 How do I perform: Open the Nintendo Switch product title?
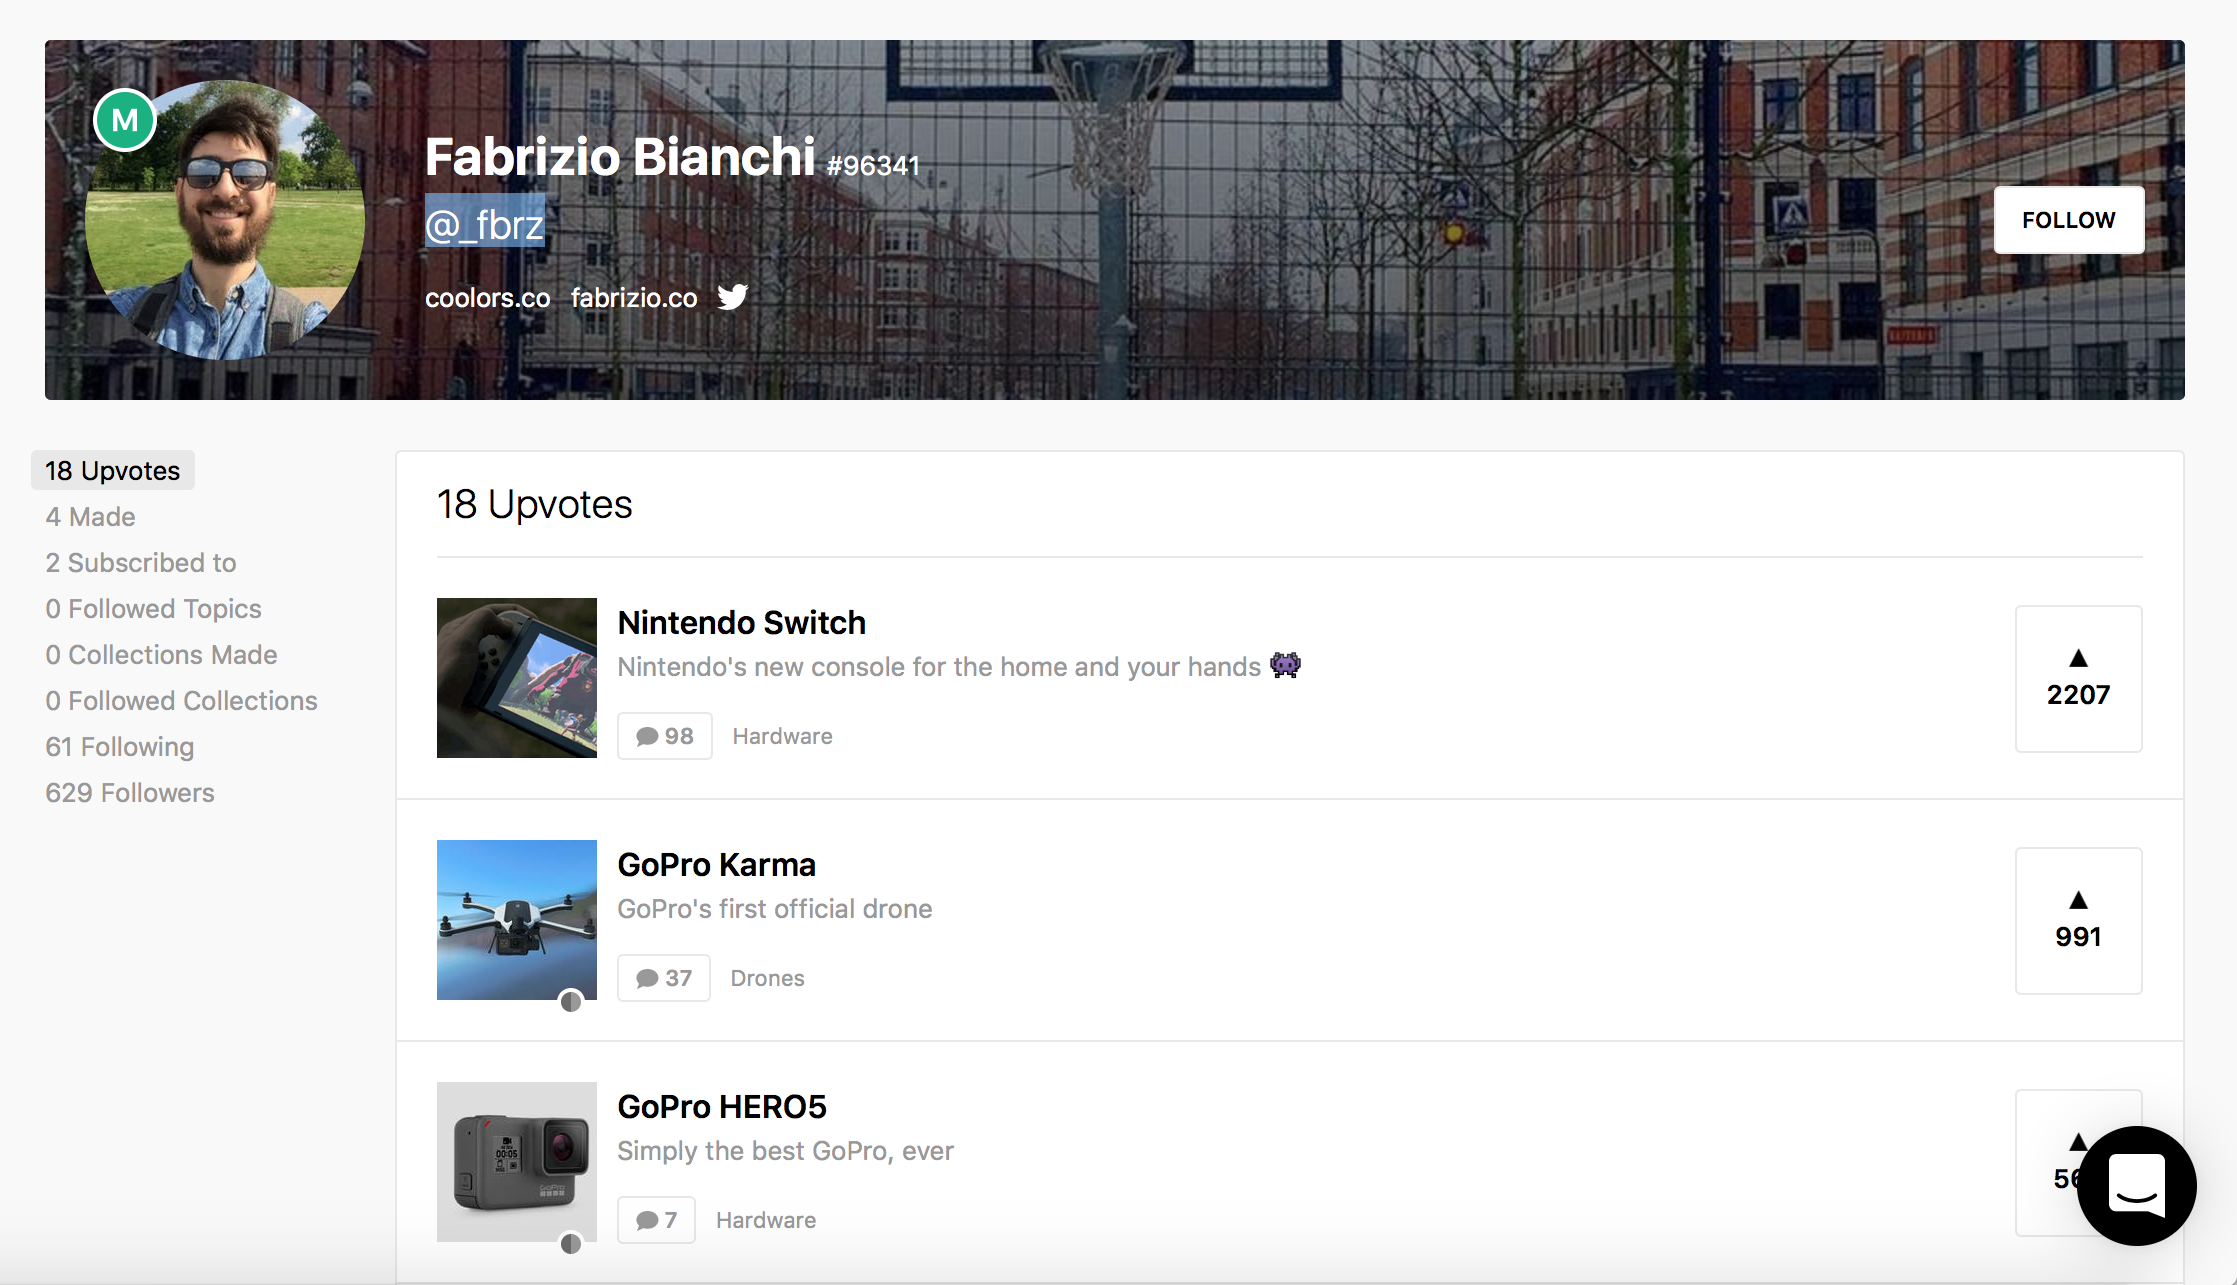click(741, 622)
